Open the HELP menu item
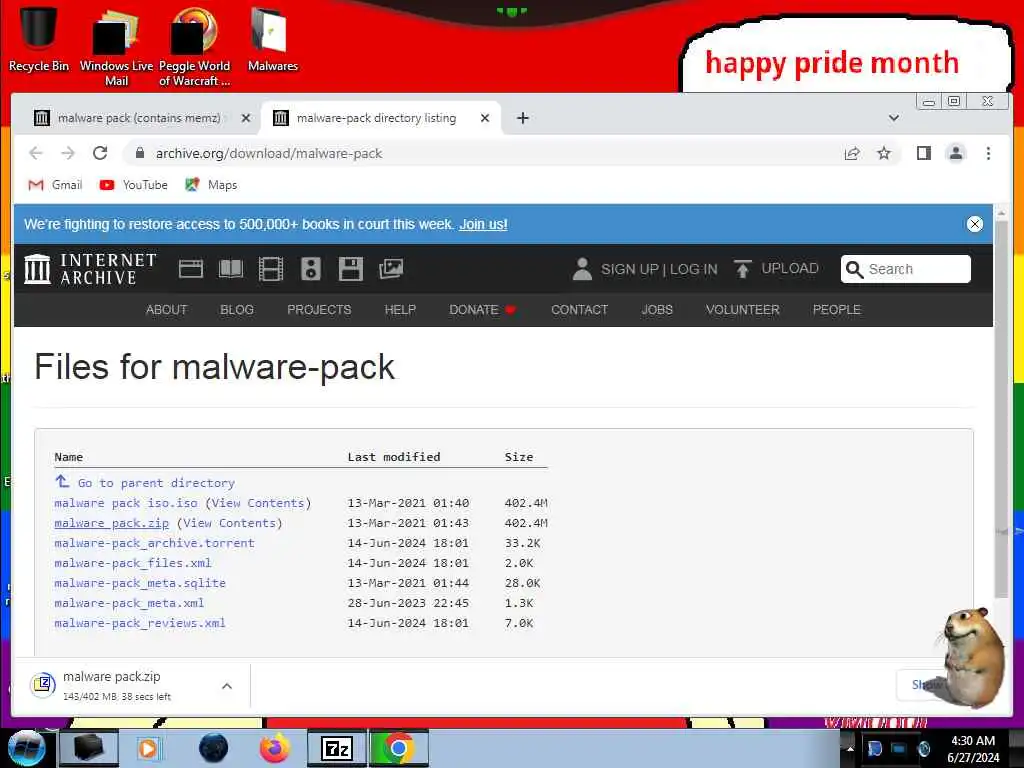 (x=400, y=310)
